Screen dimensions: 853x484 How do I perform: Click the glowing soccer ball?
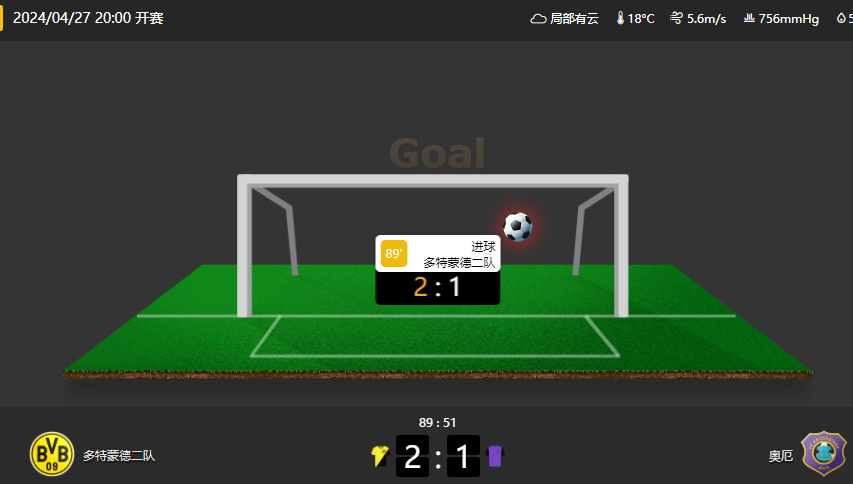point(518,227)
